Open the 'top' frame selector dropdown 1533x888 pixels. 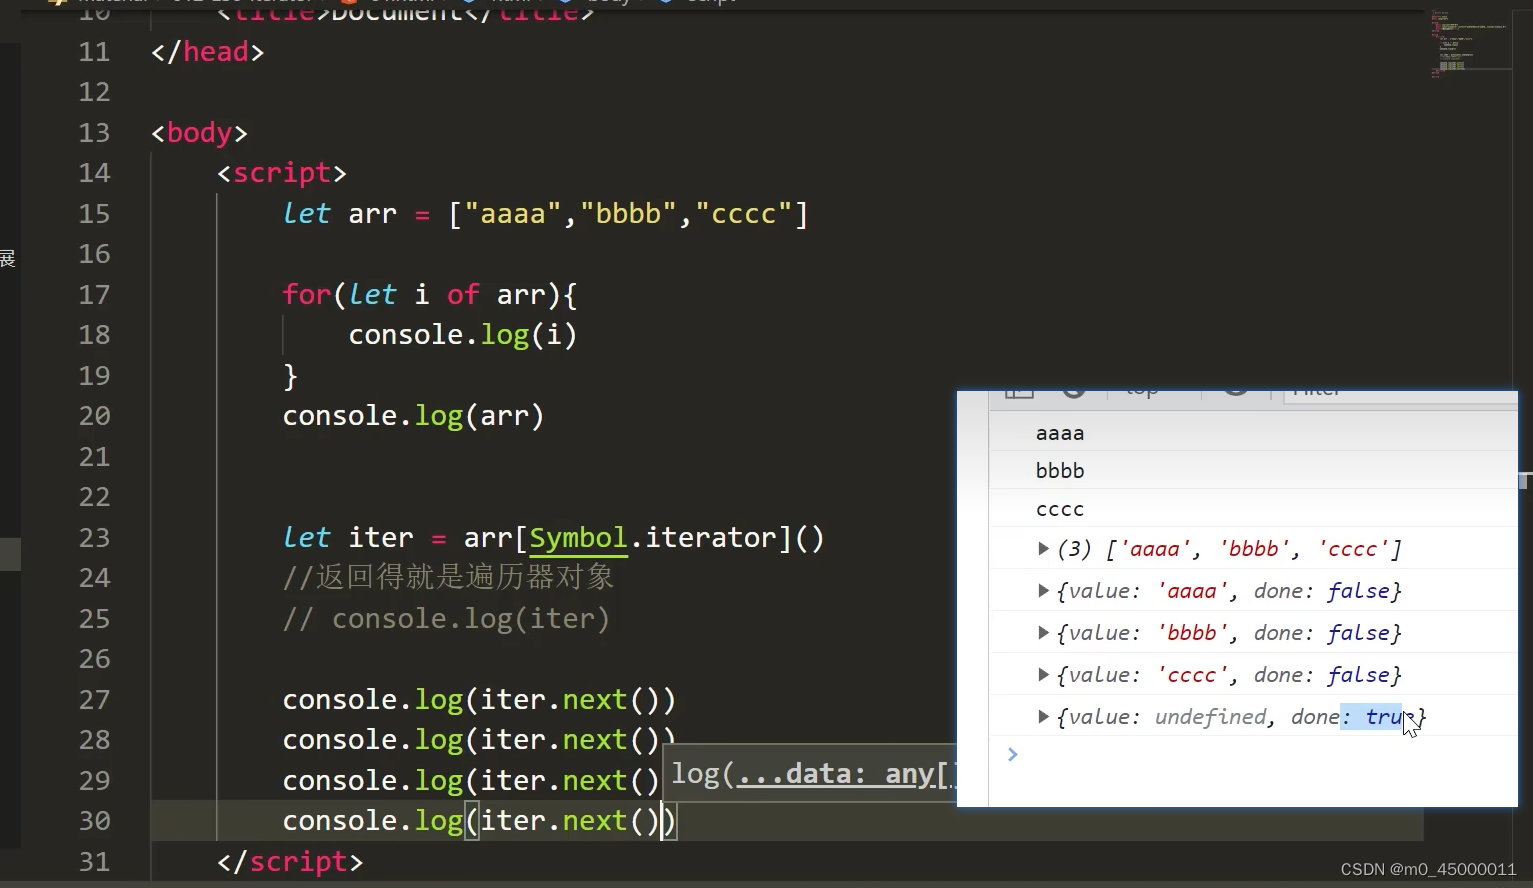(1140, 391)
